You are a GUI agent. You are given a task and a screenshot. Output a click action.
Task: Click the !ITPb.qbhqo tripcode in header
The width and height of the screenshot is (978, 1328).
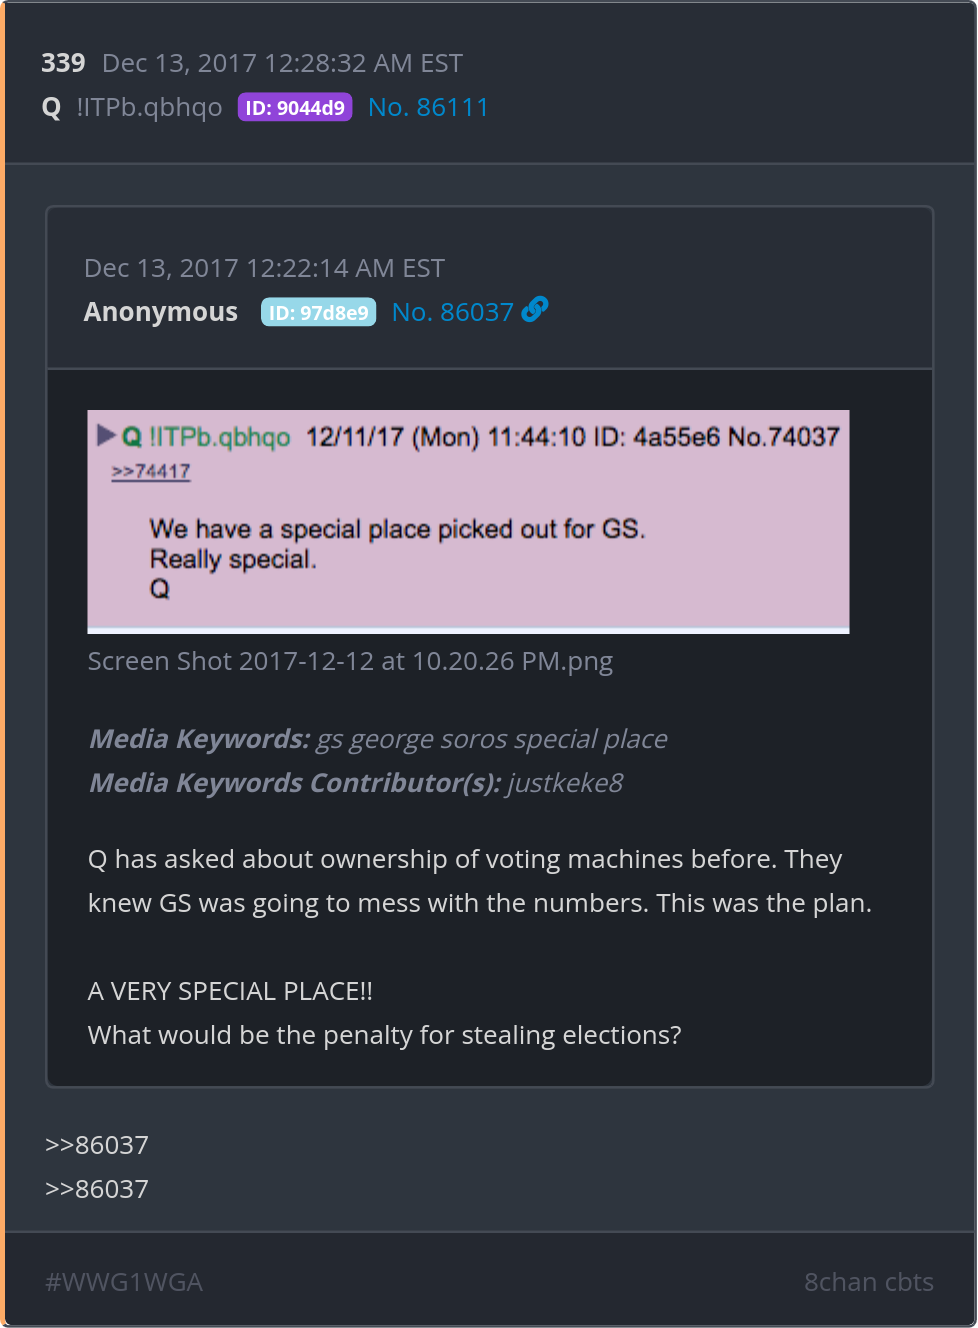click(x=149, y=108)
